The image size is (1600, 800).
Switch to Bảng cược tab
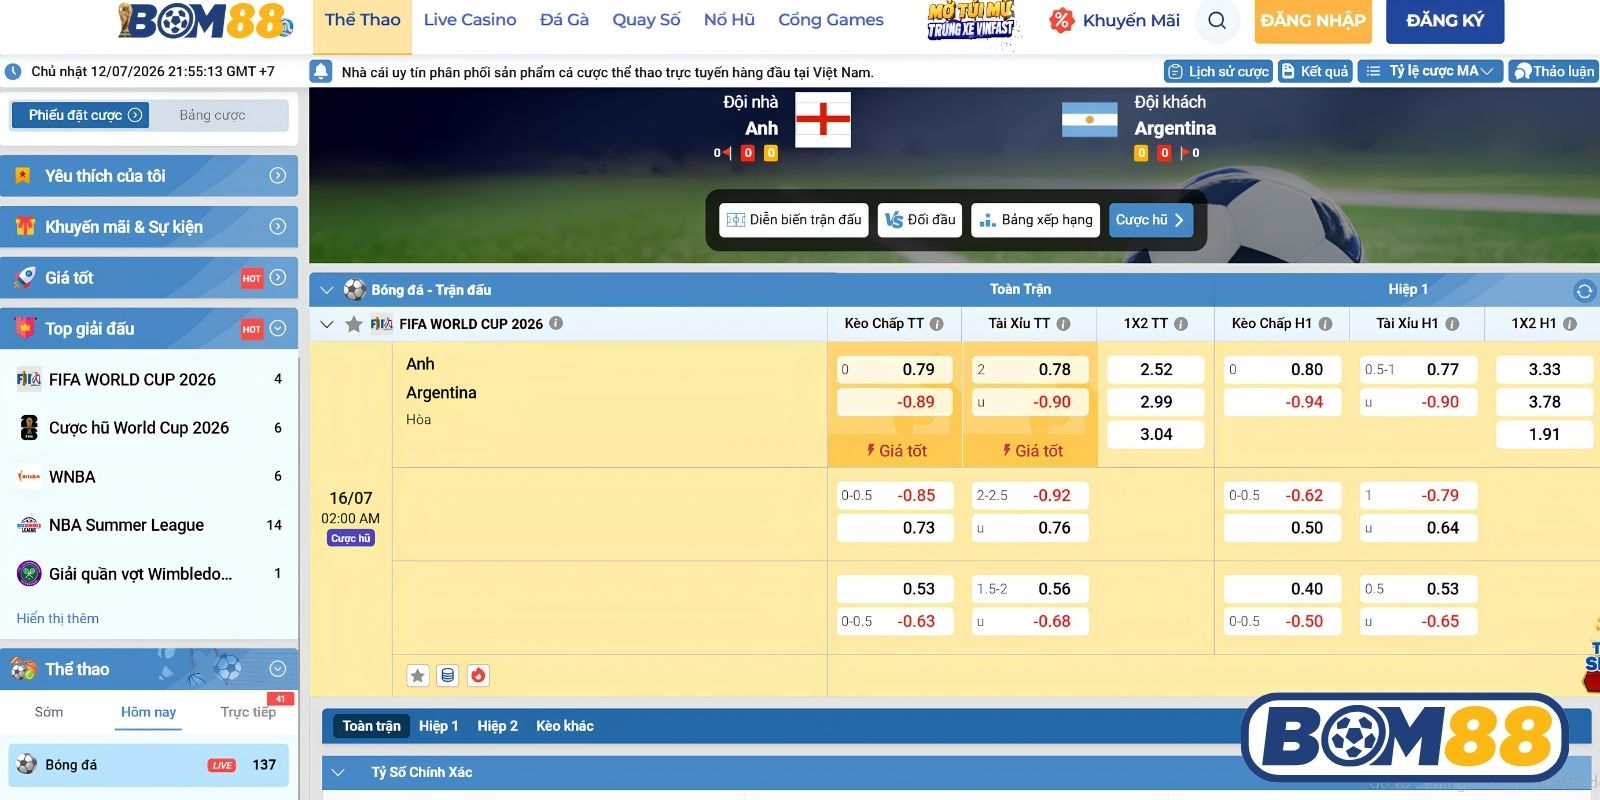pyautogui.click(x=212, y=115)
